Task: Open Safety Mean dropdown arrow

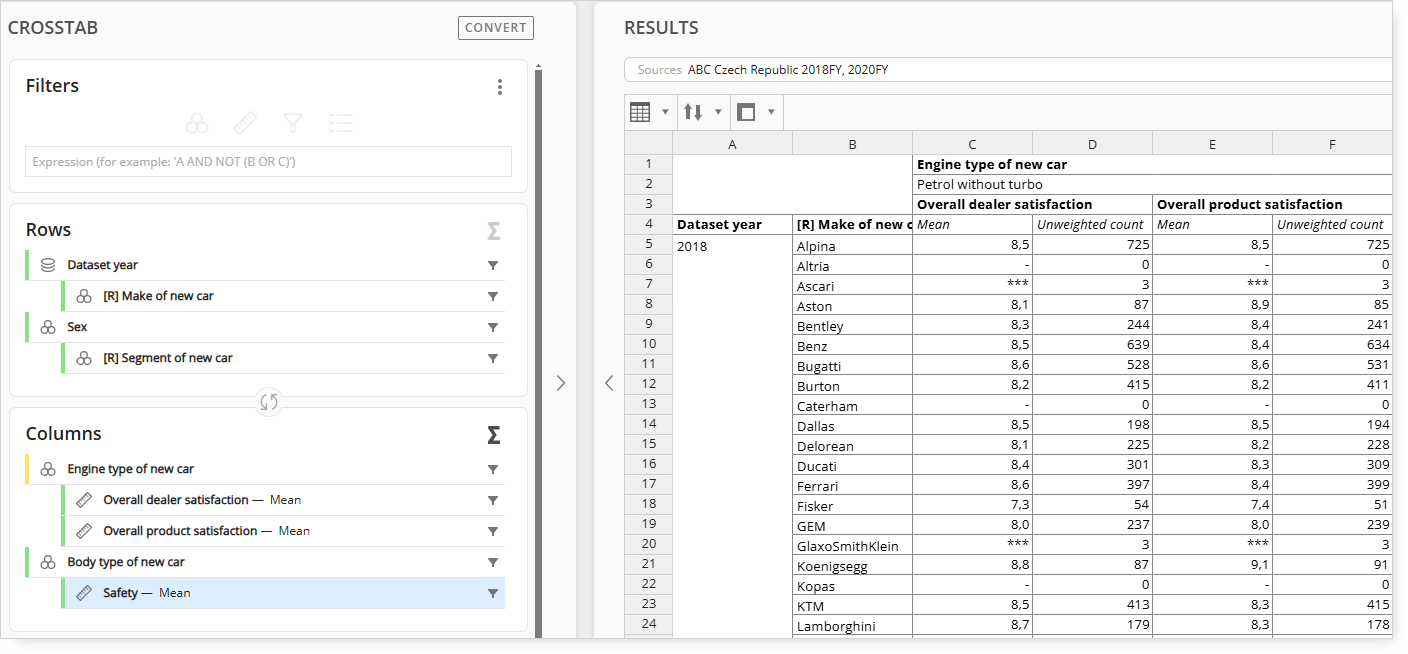Action: pos(492,594)
